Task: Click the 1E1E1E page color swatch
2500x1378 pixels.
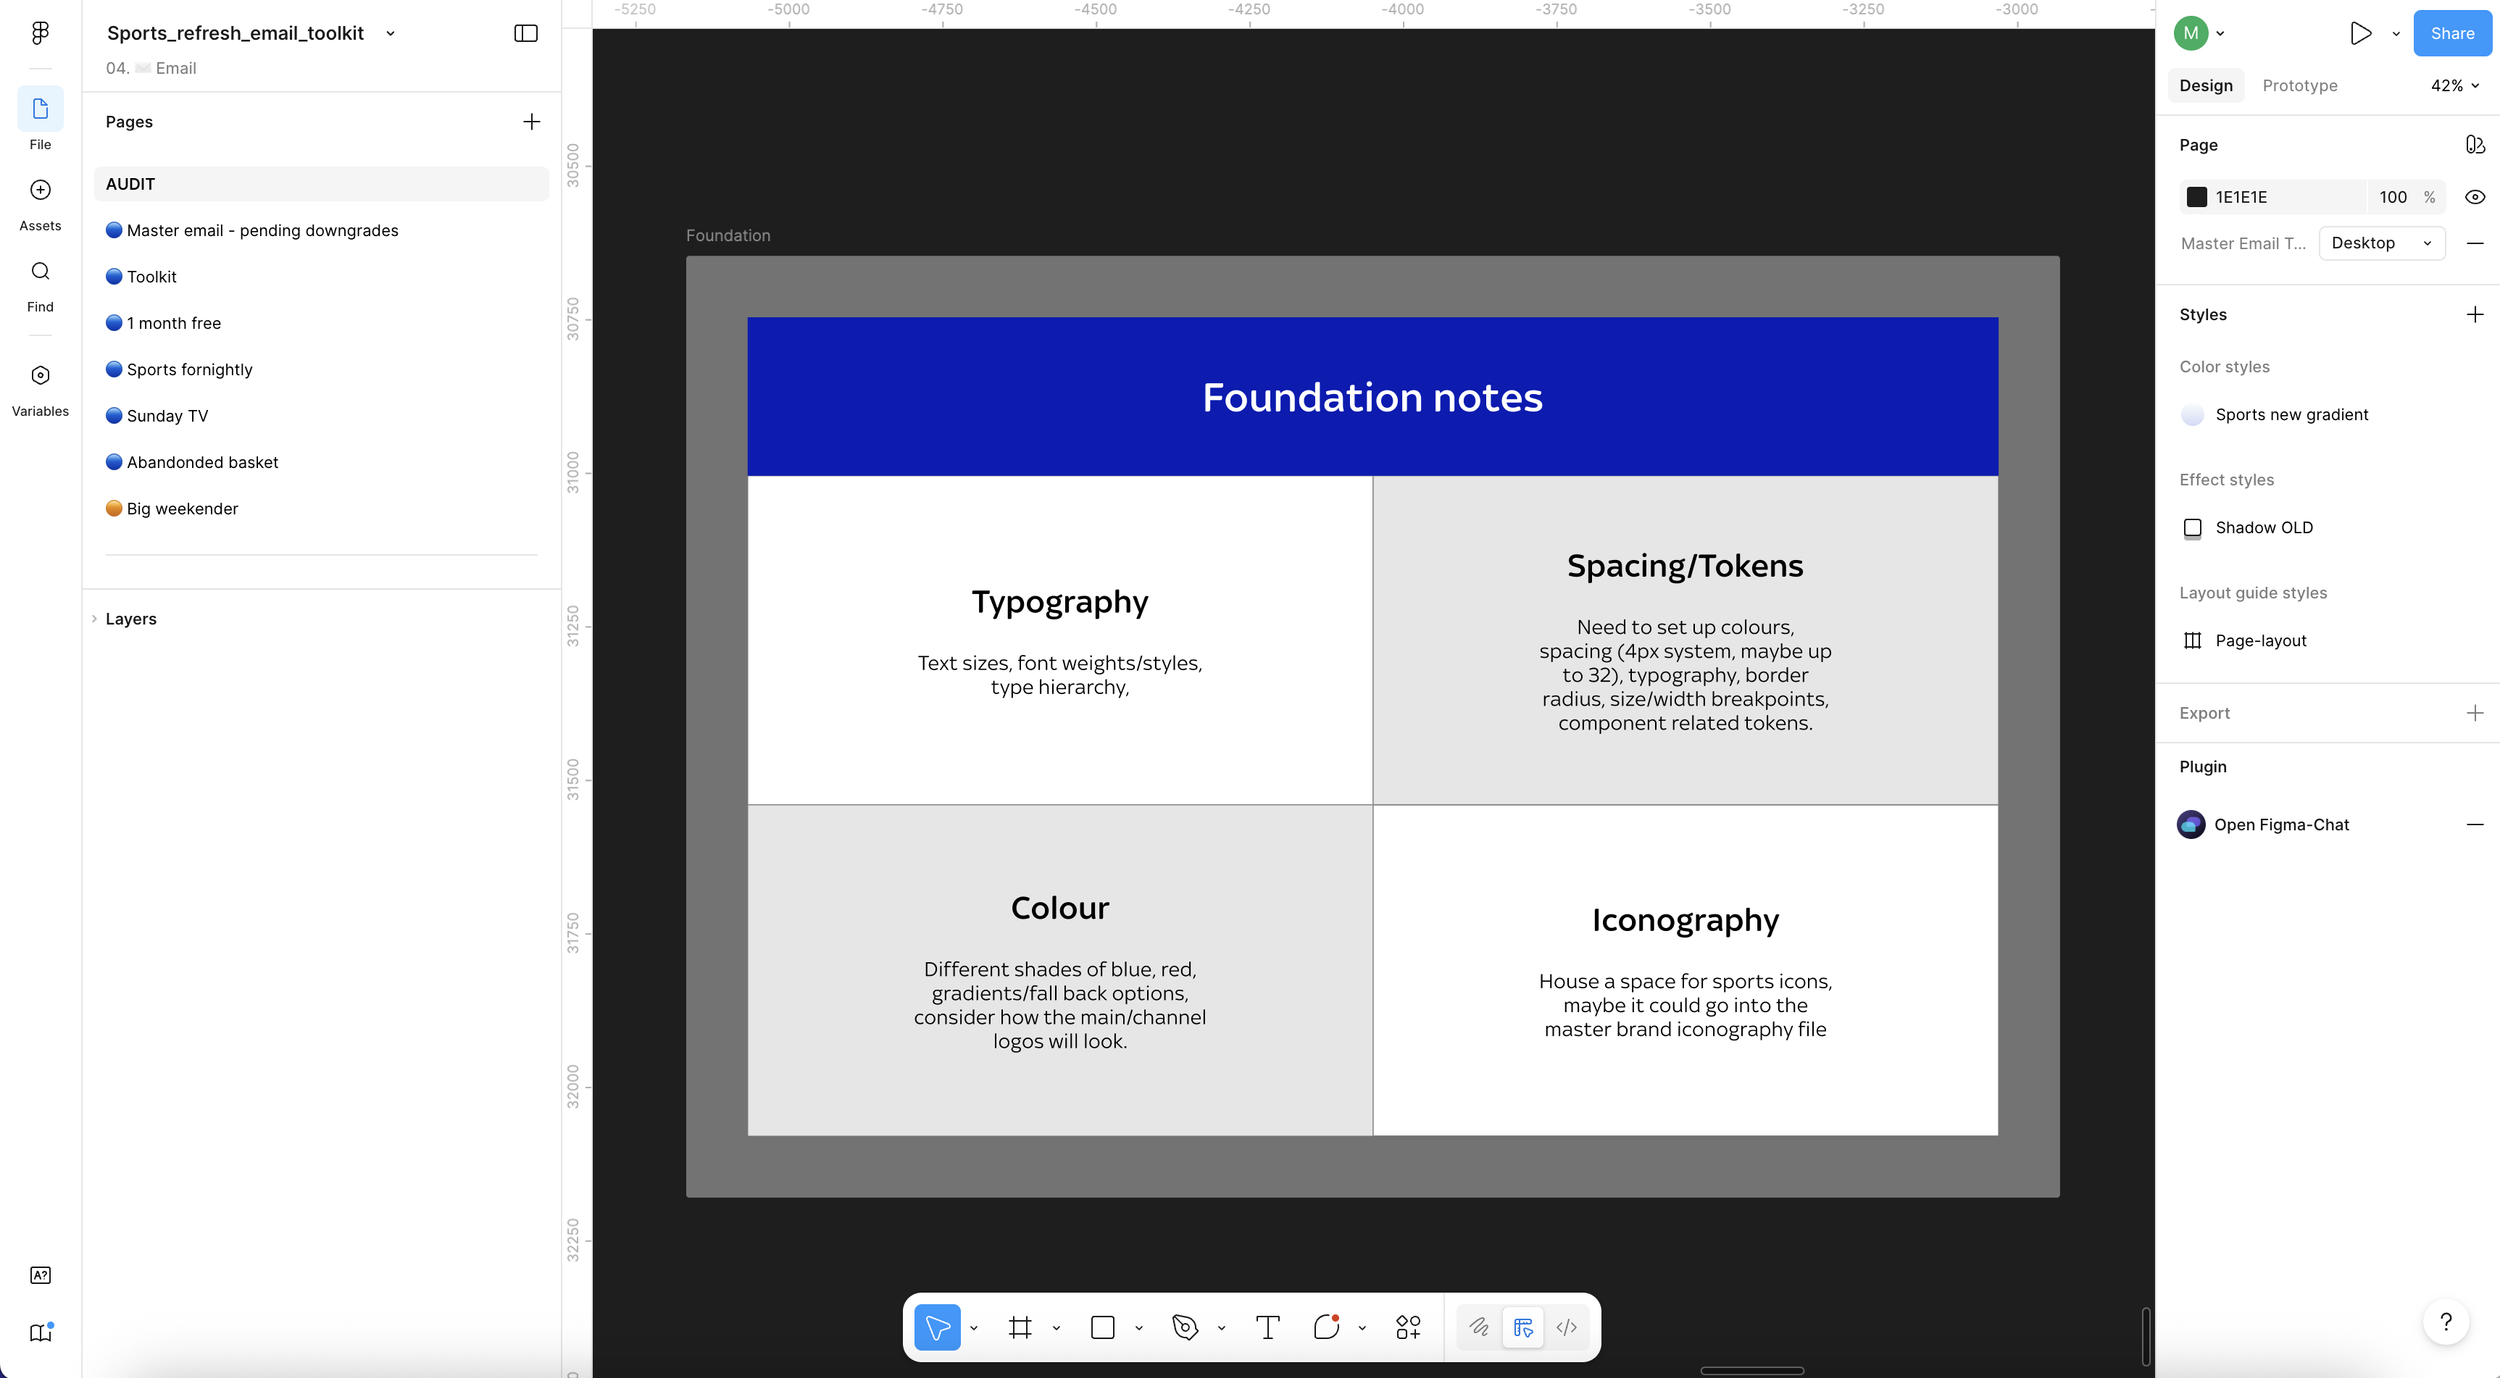Action: click(2196, 197)
